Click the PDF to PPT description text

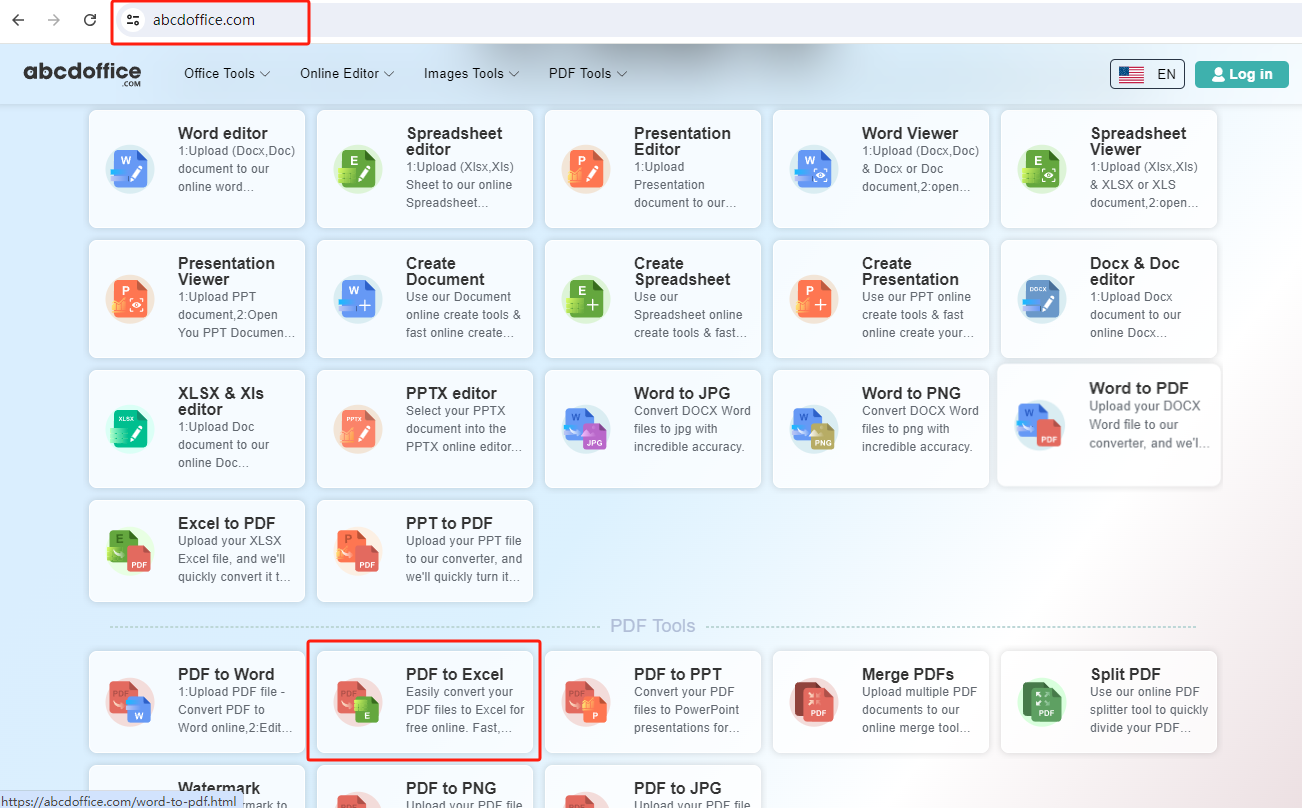[687, 710]
